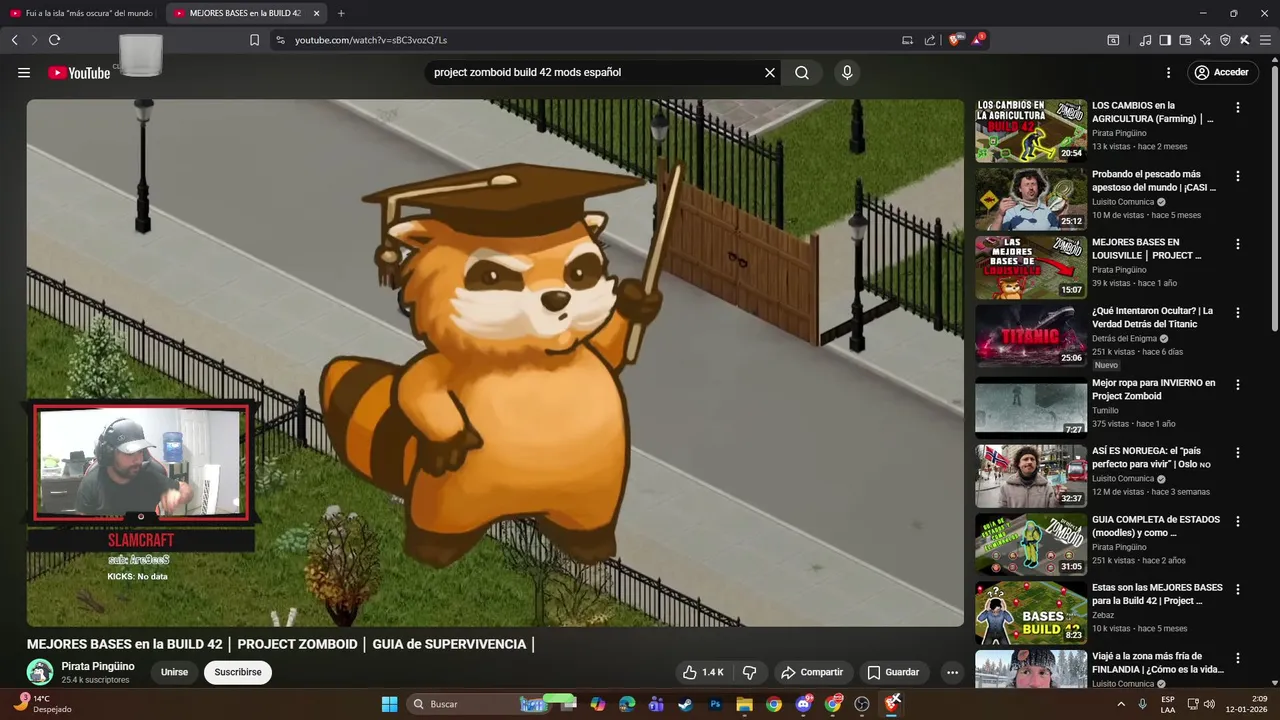Show hidden tray icons chevron
The width and height of the screenshot is (1280, 720).
[1121, 704]
